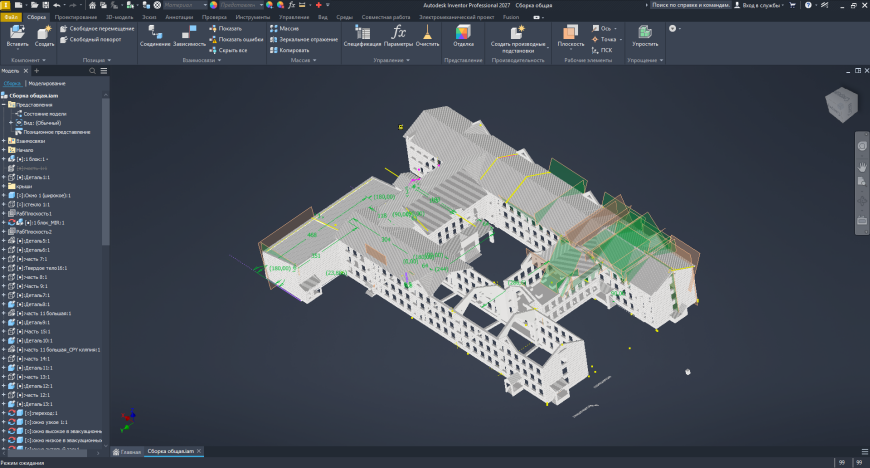Click the Упростить simplify tool
The image size is (870, 468).
(x=645, y=36)
